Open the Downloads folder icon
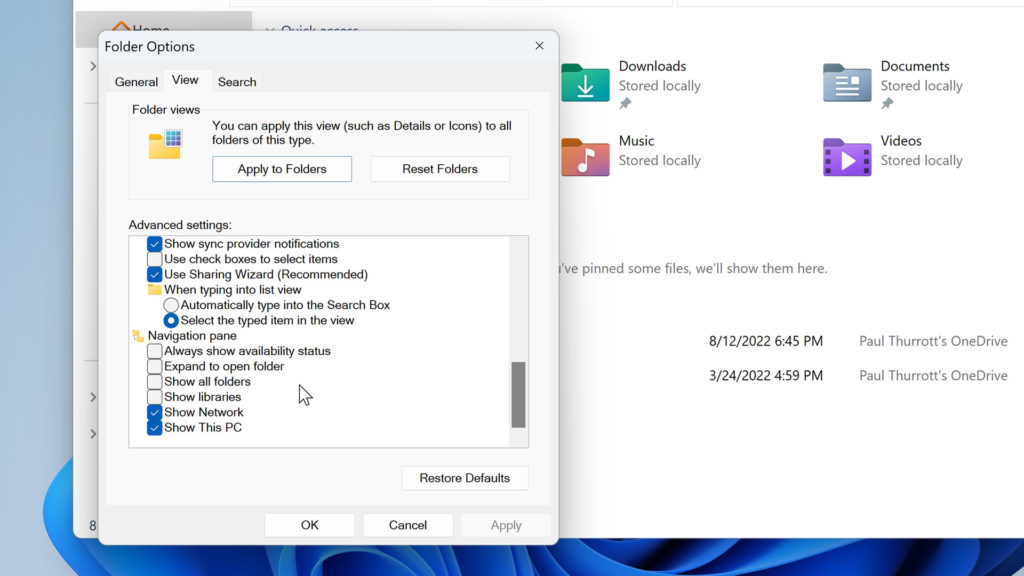 585,83
